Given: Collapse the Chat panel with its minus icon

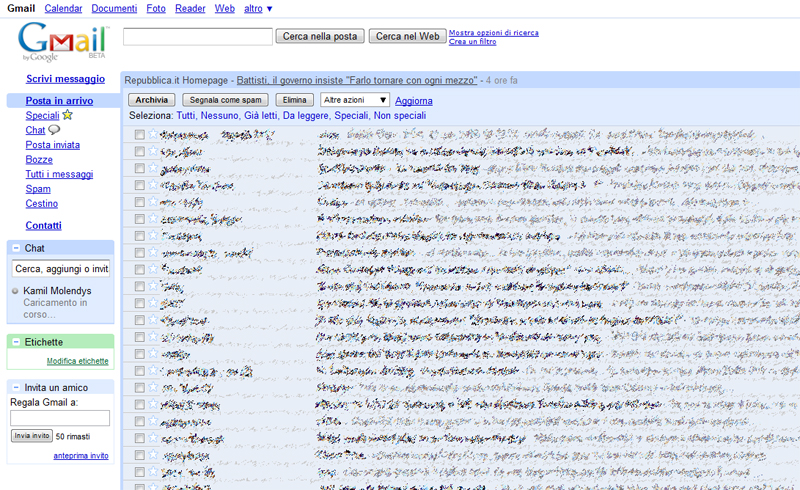Looking at the screenshot, I should 16,248.
